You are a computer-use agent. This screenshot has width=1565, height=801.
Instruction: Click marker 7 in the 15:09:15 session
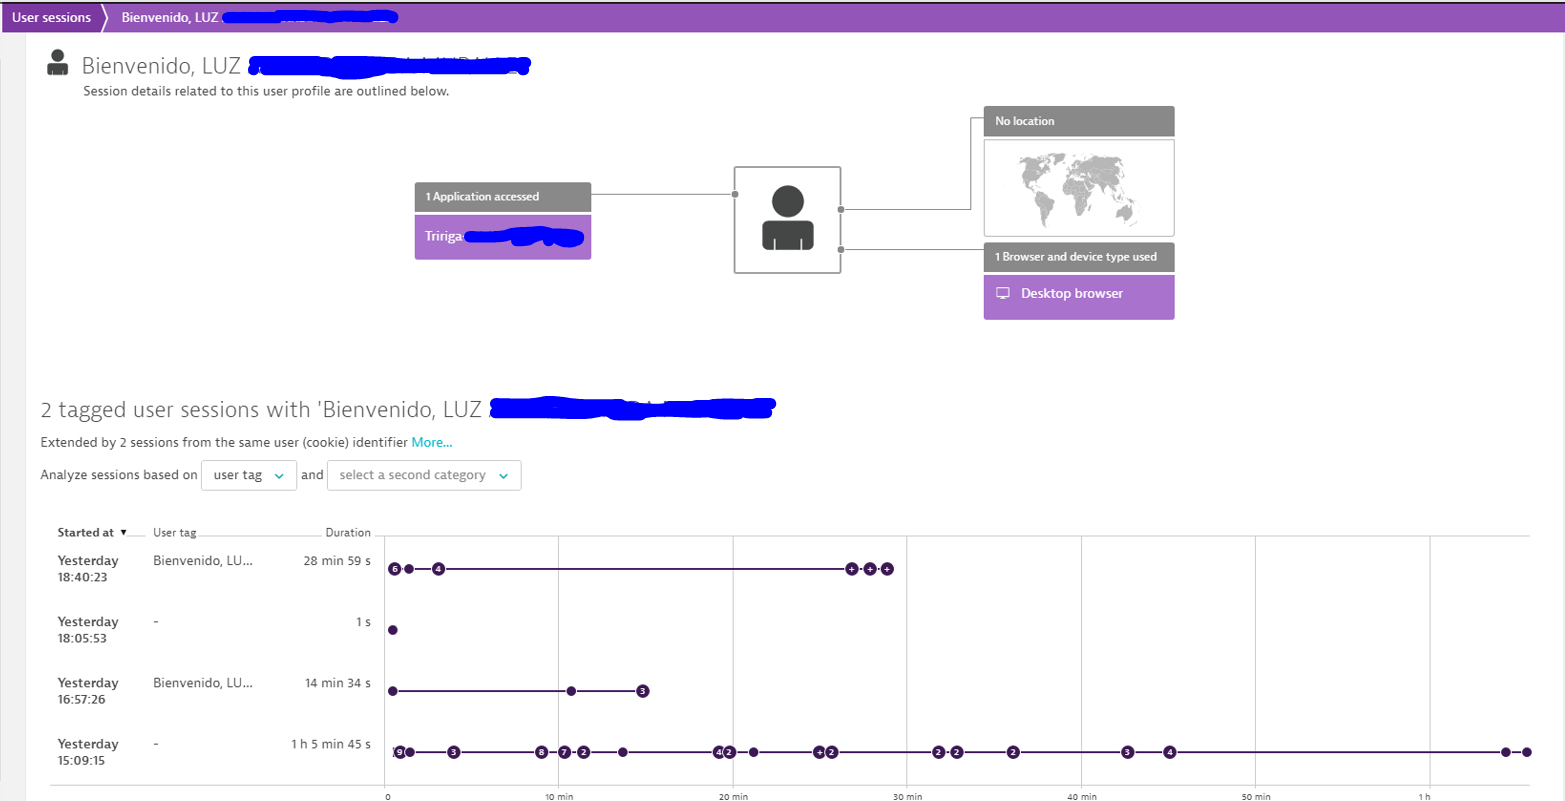[564, 752]
